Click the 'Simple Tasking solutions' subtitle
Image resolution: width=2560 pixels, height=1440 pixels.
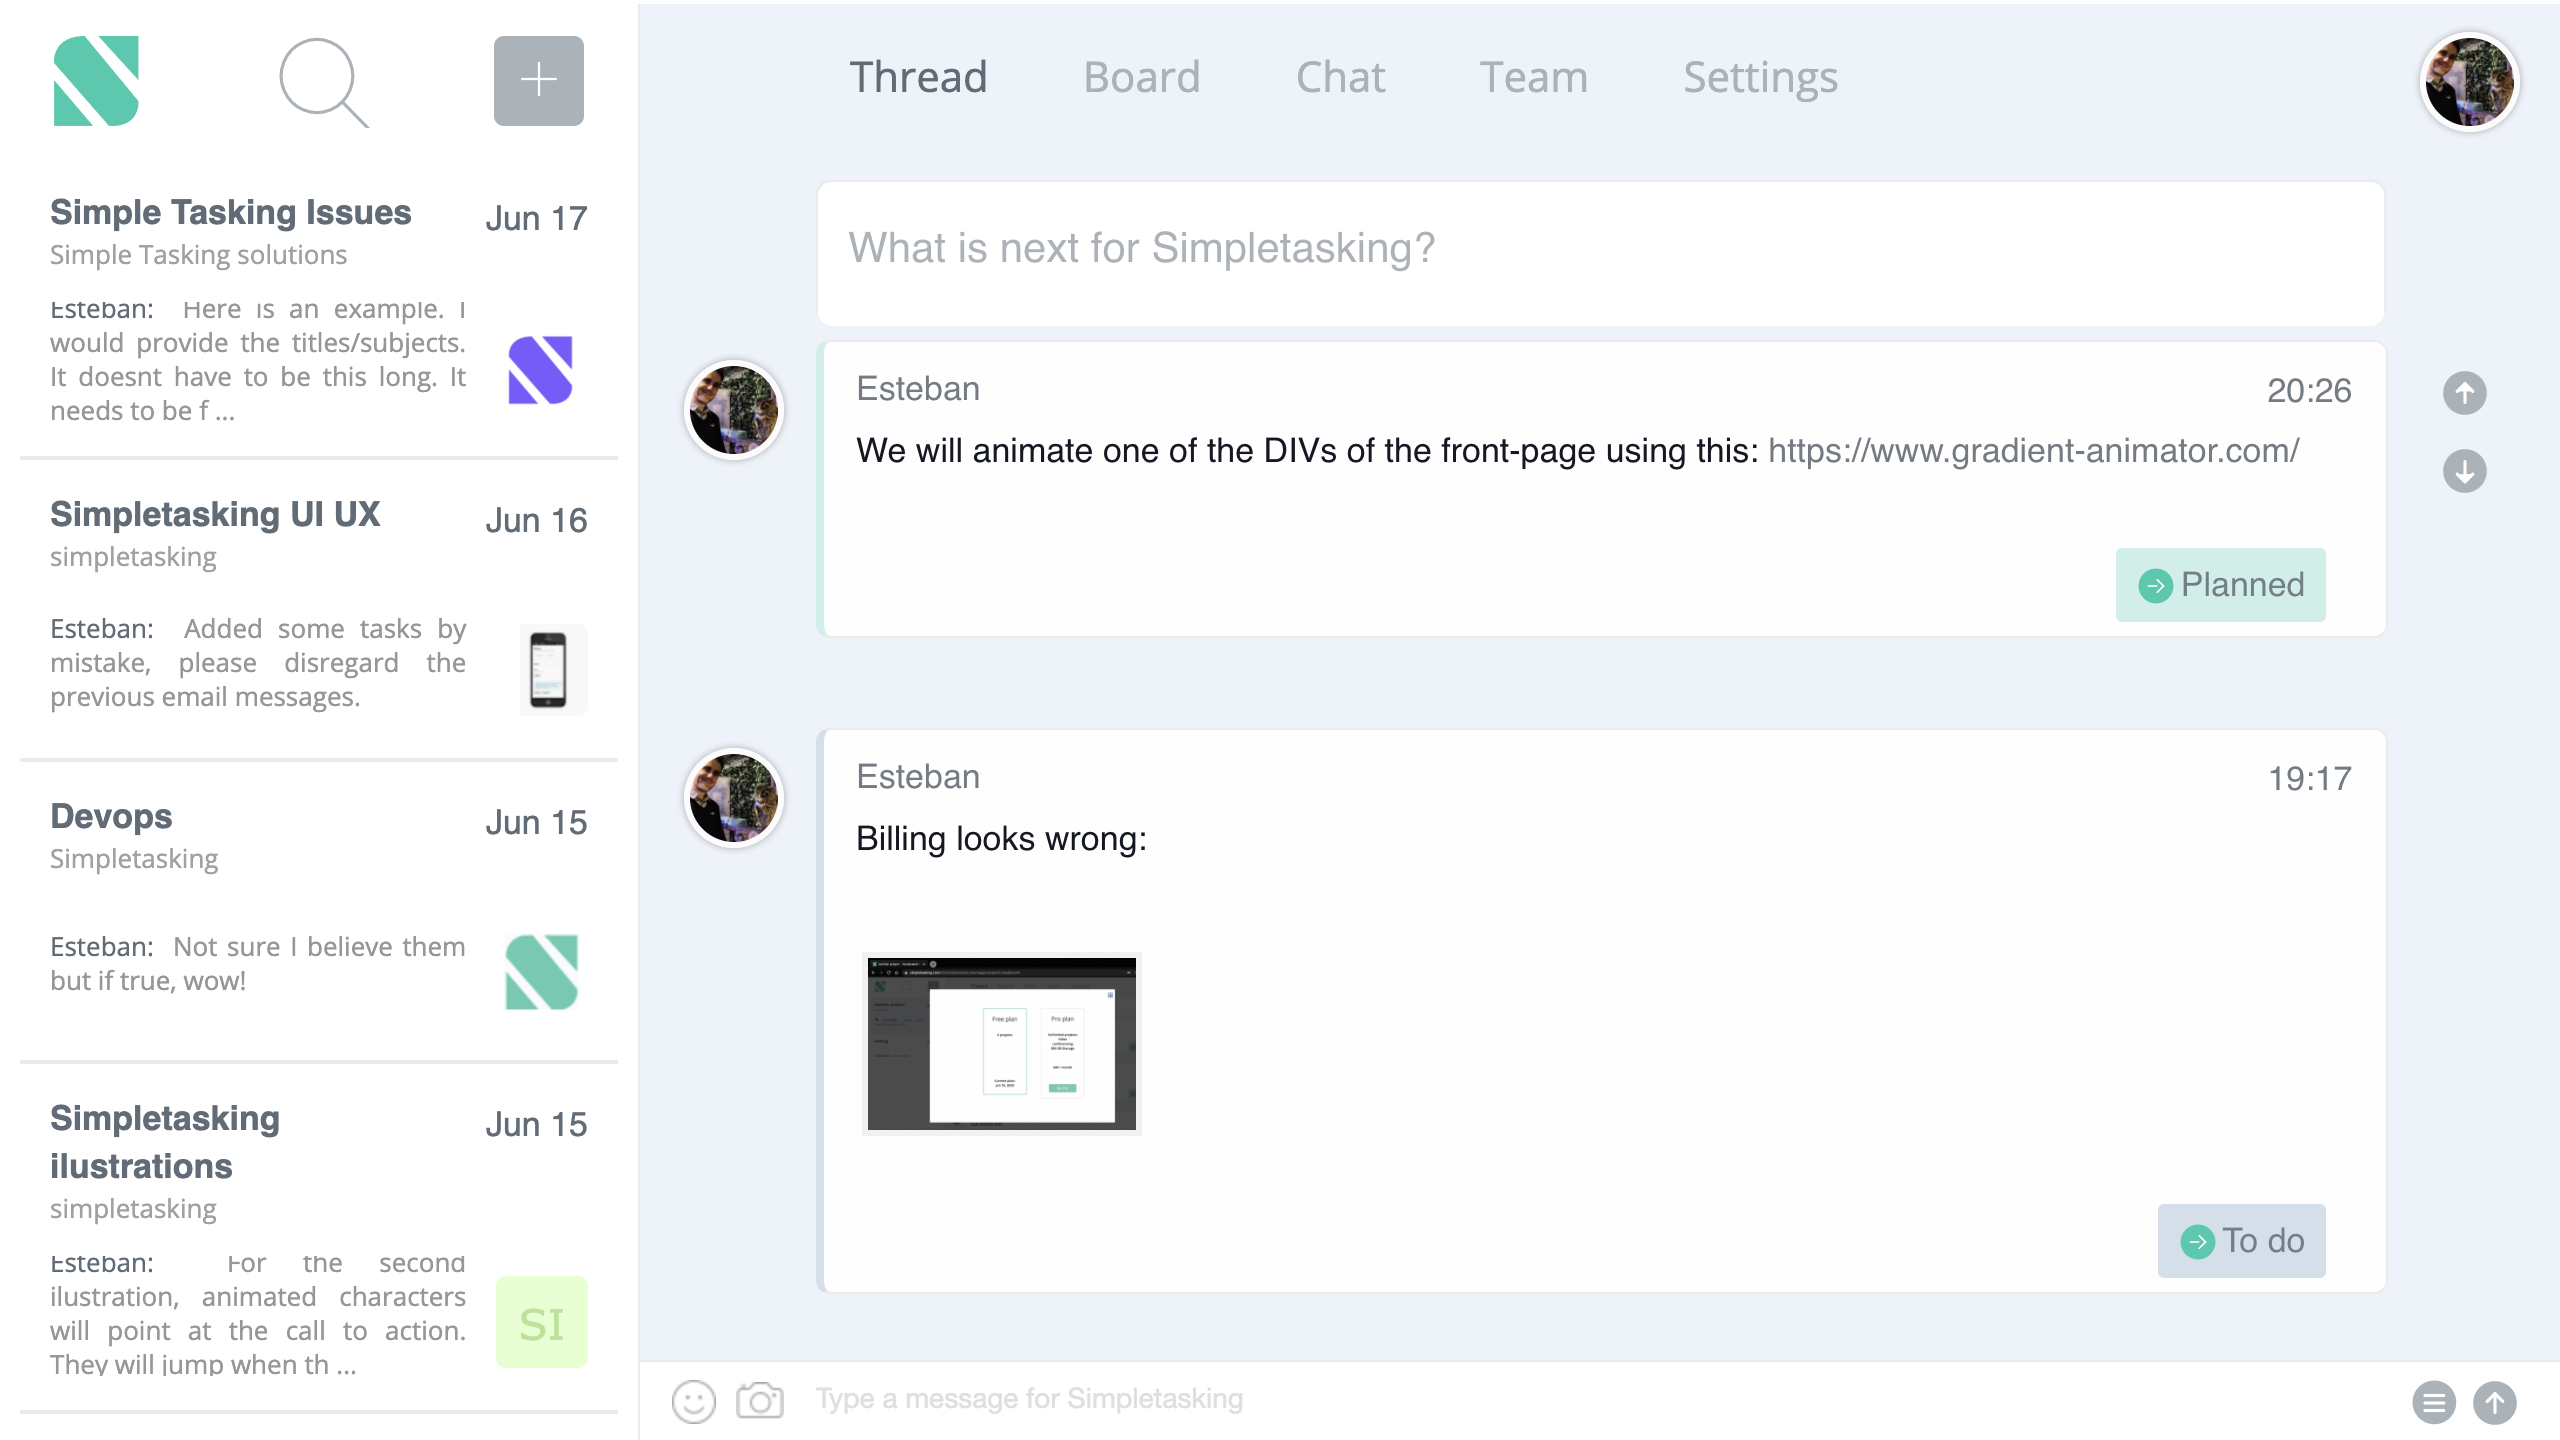click(198, 255)
